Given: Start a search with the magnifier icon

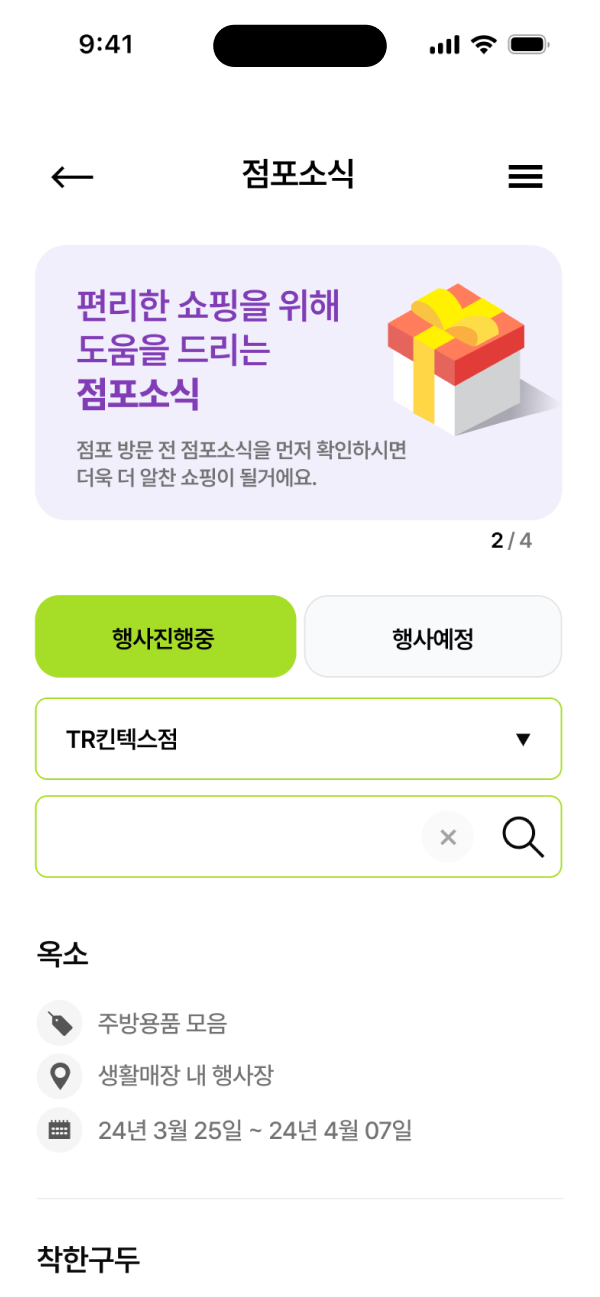Looking at the screenshot, I should point(523,837).
